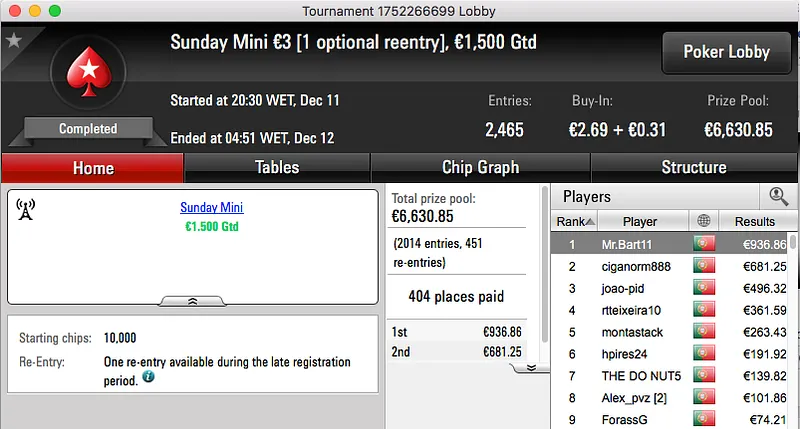
Task: Open the Sunday Mini link
Action: tap(212, 208)
